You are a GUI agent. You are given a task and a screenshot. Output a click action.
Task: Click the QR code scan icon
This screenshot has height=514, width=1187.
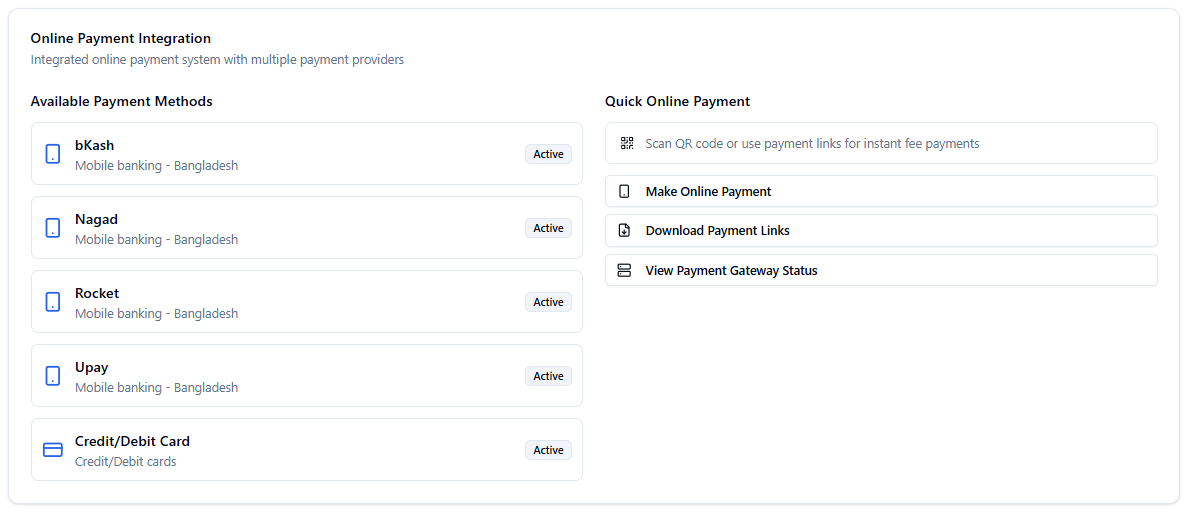(x=627, y=143)
